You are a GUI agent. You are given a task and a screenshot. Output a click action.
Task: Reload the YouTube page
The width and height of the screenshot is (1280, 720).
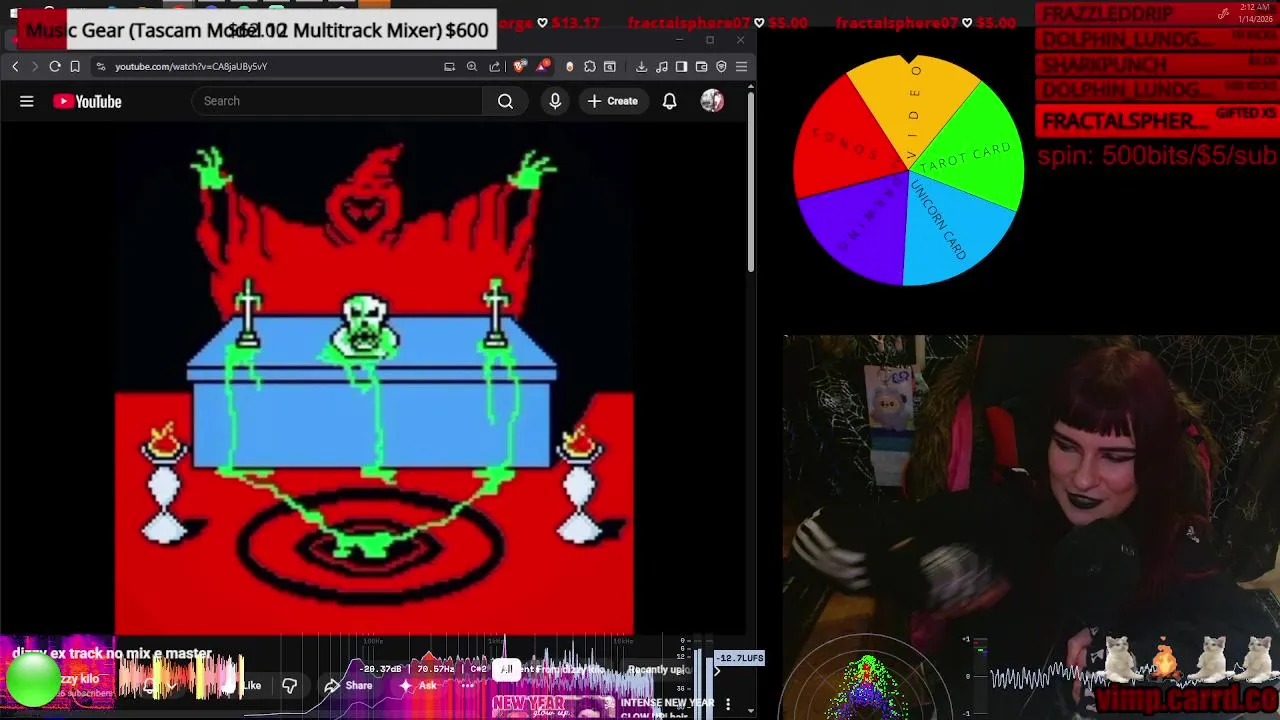(x=55, y=66)
